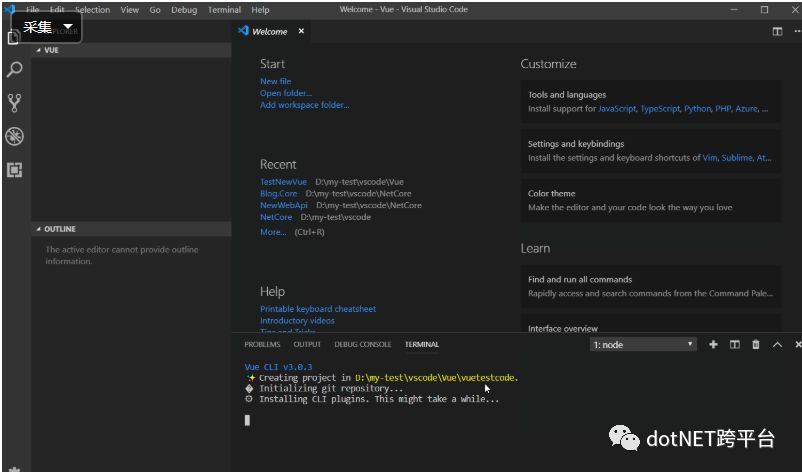
Task: Create a new terminal with plus icon
Action: coord(713,345)
